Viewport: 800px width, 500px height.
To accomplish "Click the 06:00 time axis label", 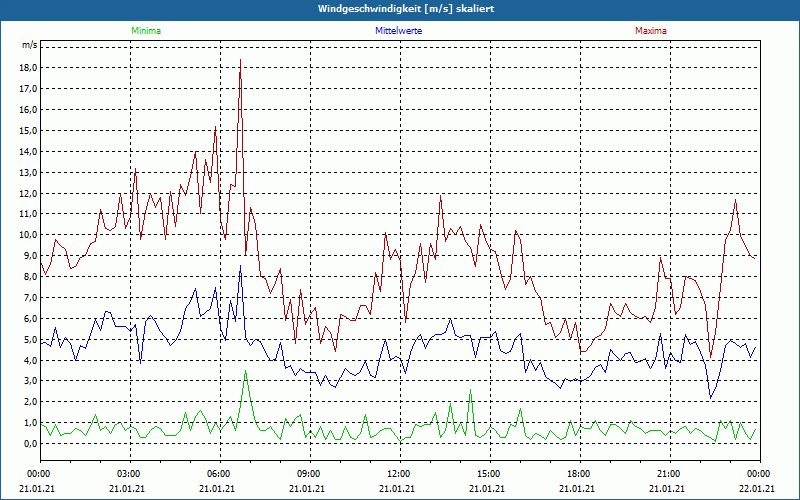I will (220, 474).
